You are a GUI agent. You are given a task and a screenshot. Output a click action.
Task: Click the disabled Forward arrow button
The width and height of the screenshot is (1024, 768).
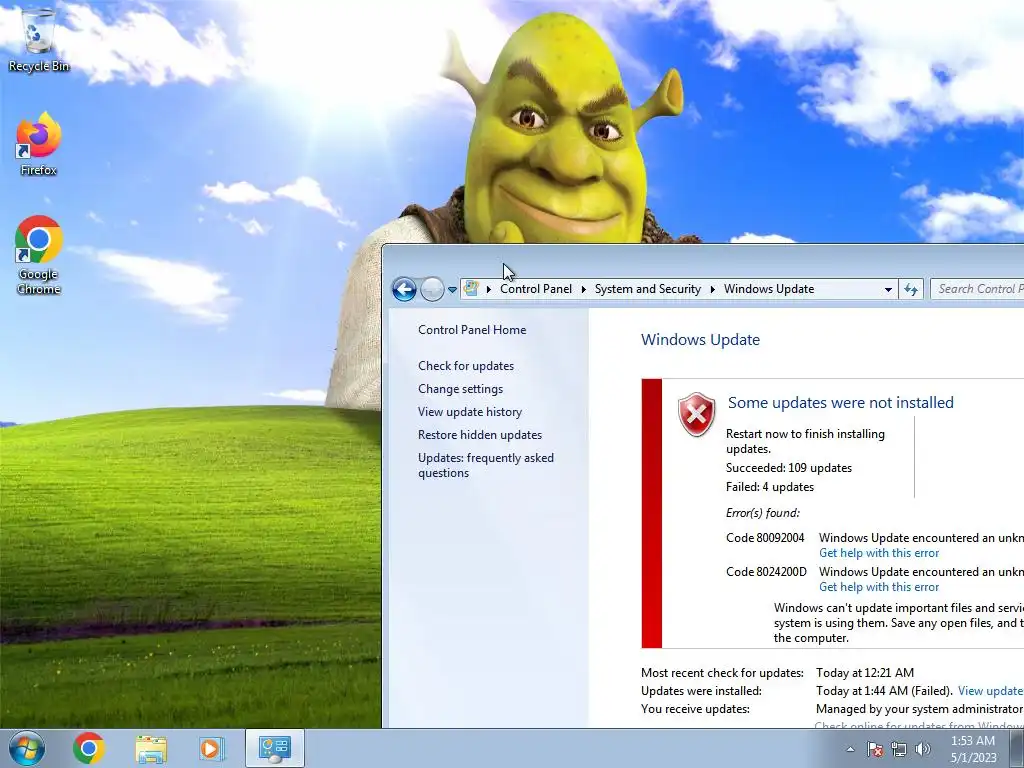point(432,289)
